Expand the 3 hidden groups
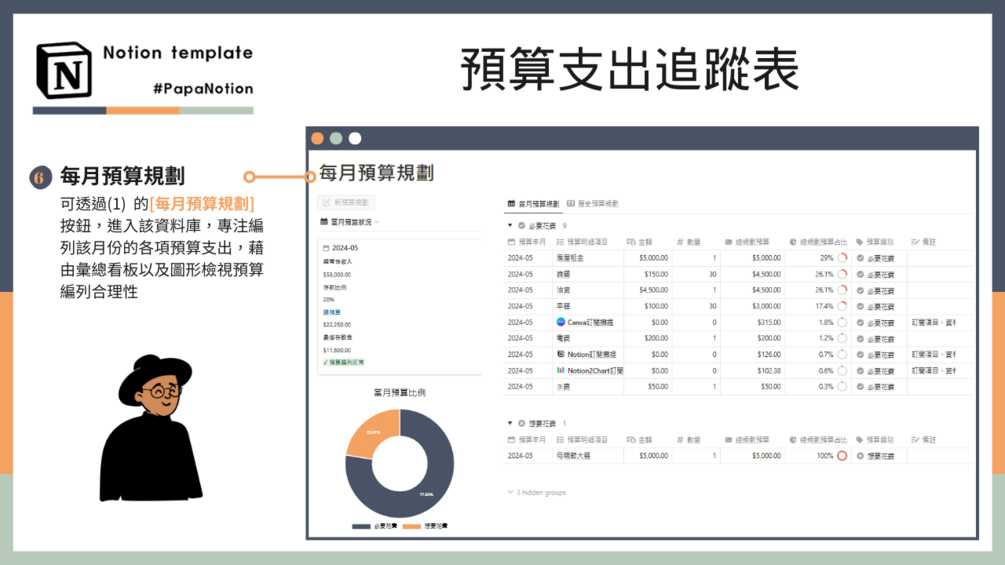 [537, 493]
